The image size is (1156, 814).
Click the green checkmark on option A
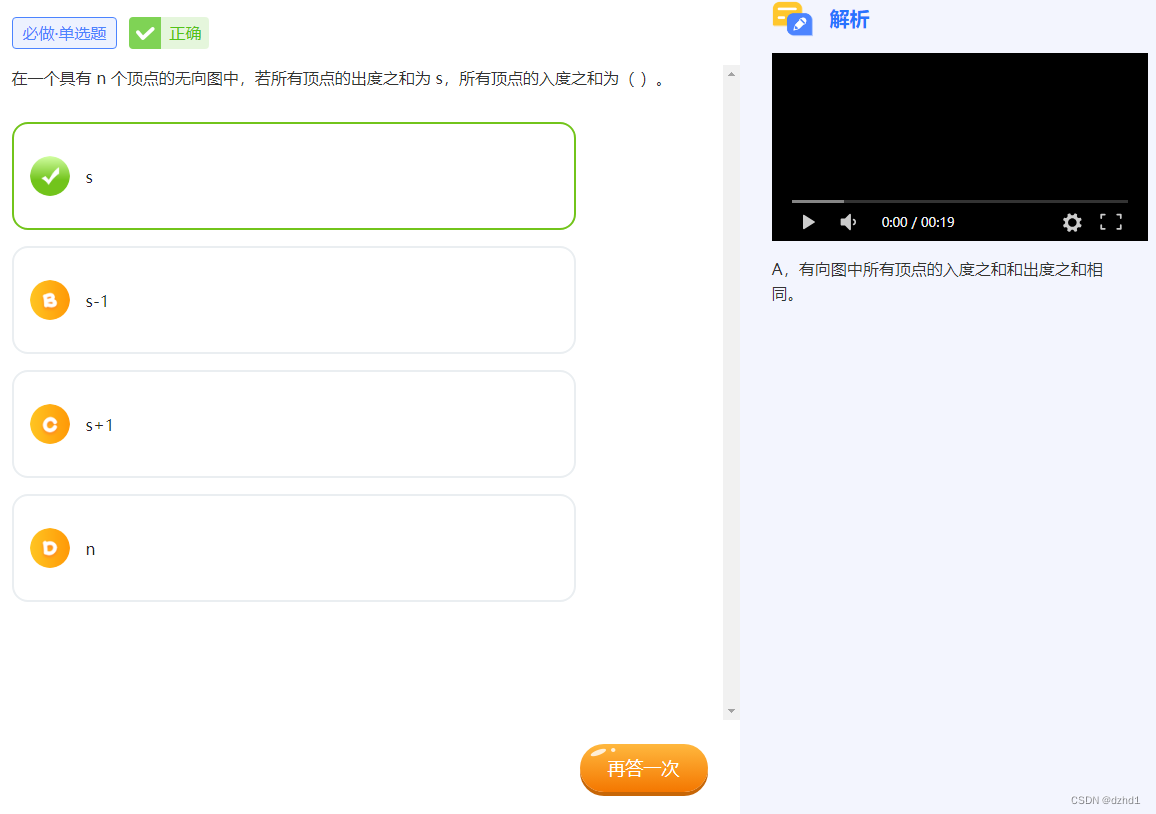click(50, 176)
